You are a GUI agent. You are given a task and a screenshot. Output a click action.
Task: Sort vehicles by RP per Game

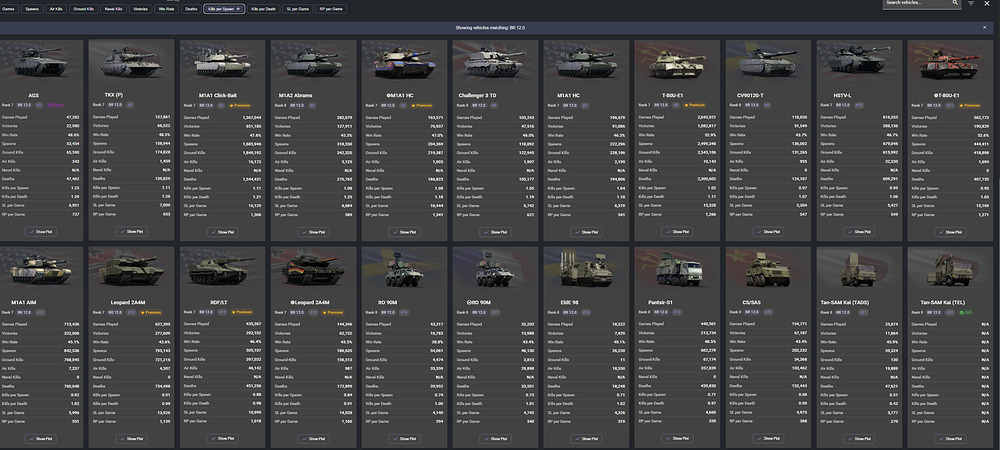coord(331,9)
